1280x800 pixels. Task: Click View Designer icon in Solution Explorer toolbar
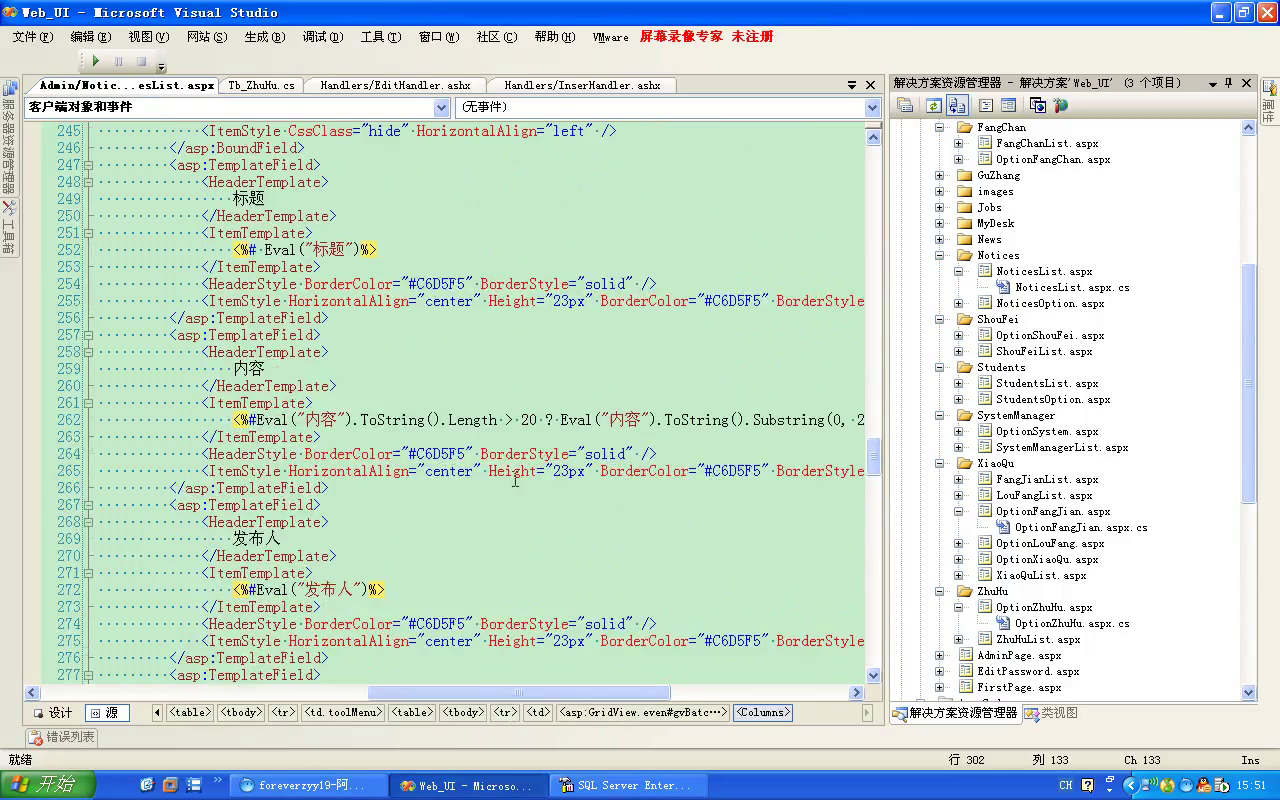pos(1008,105)
